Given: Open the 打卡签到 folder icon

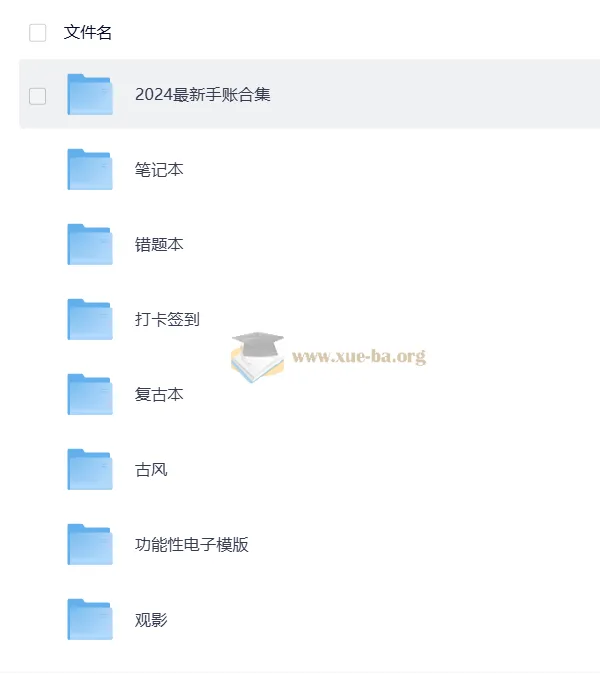Looking at the screenshot, I should (x=90, y=319).
